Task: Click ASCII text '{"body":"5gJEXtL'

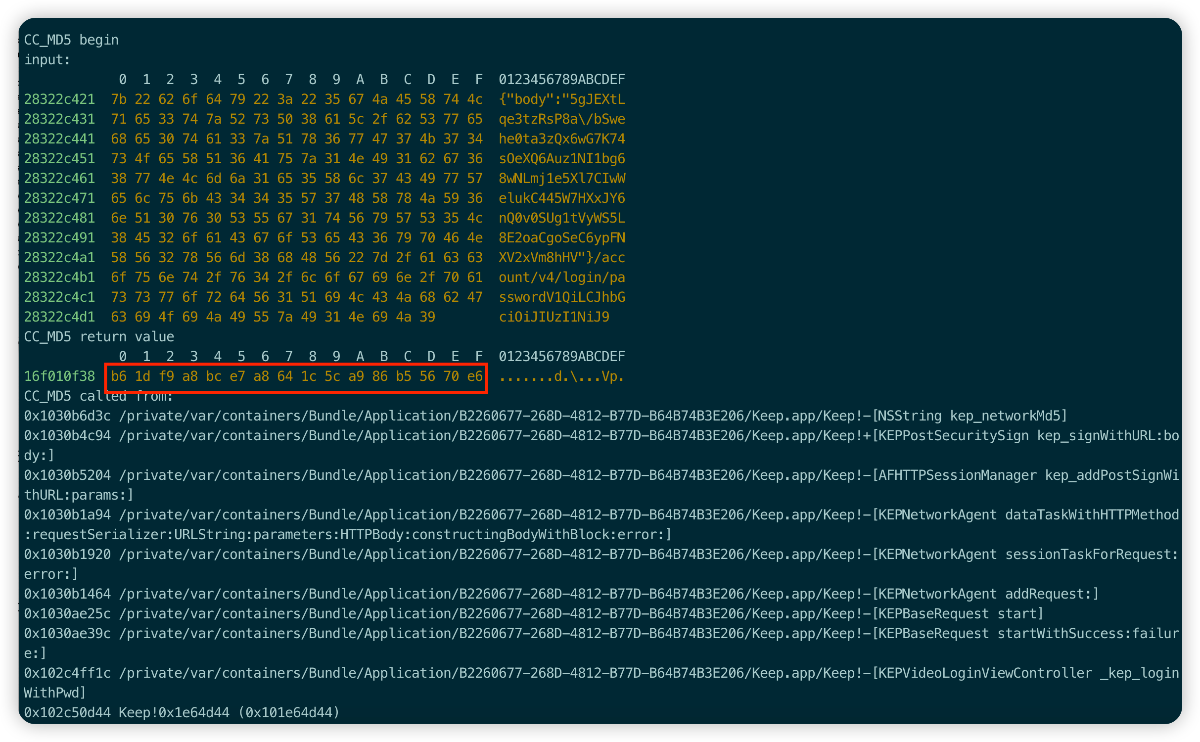Action: pyautogui.click(x=562, y=99)
